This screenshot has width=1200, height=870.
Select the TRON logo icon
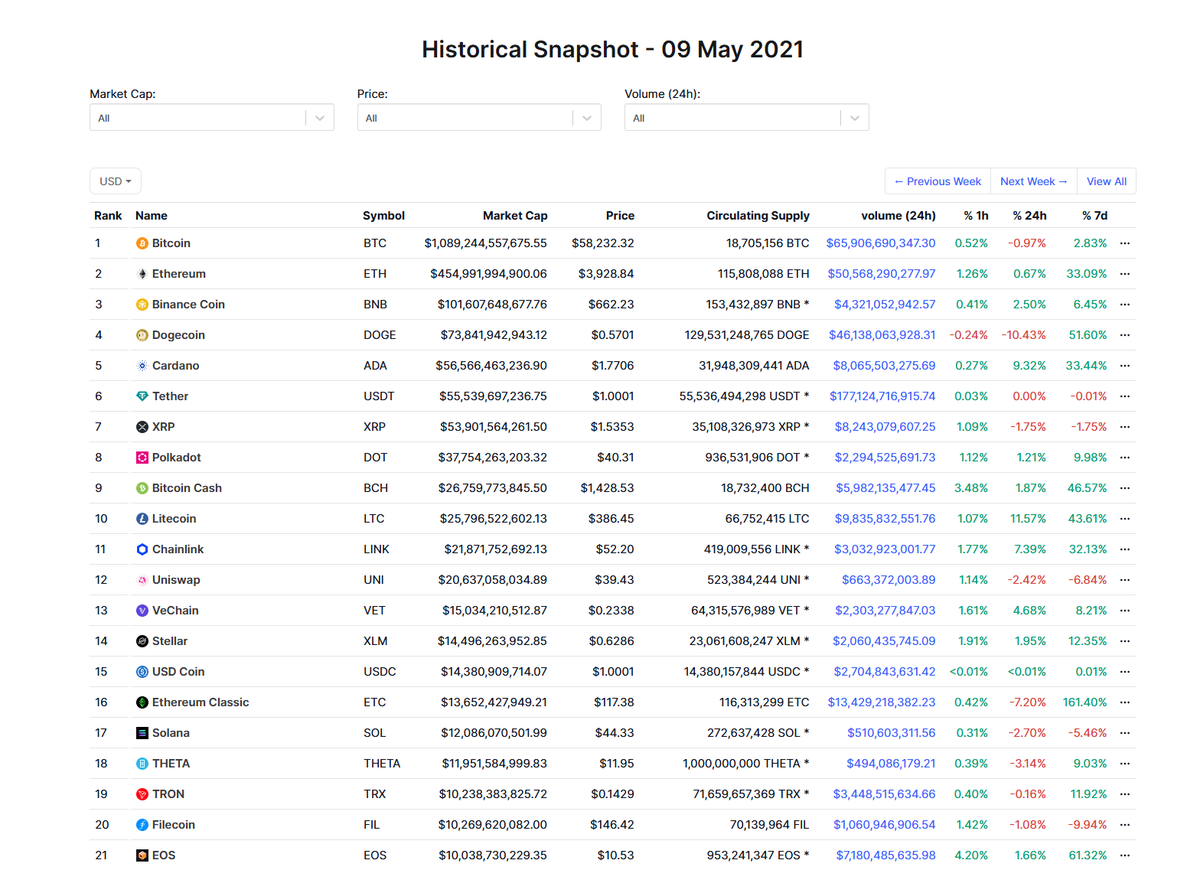coord(140,793)
